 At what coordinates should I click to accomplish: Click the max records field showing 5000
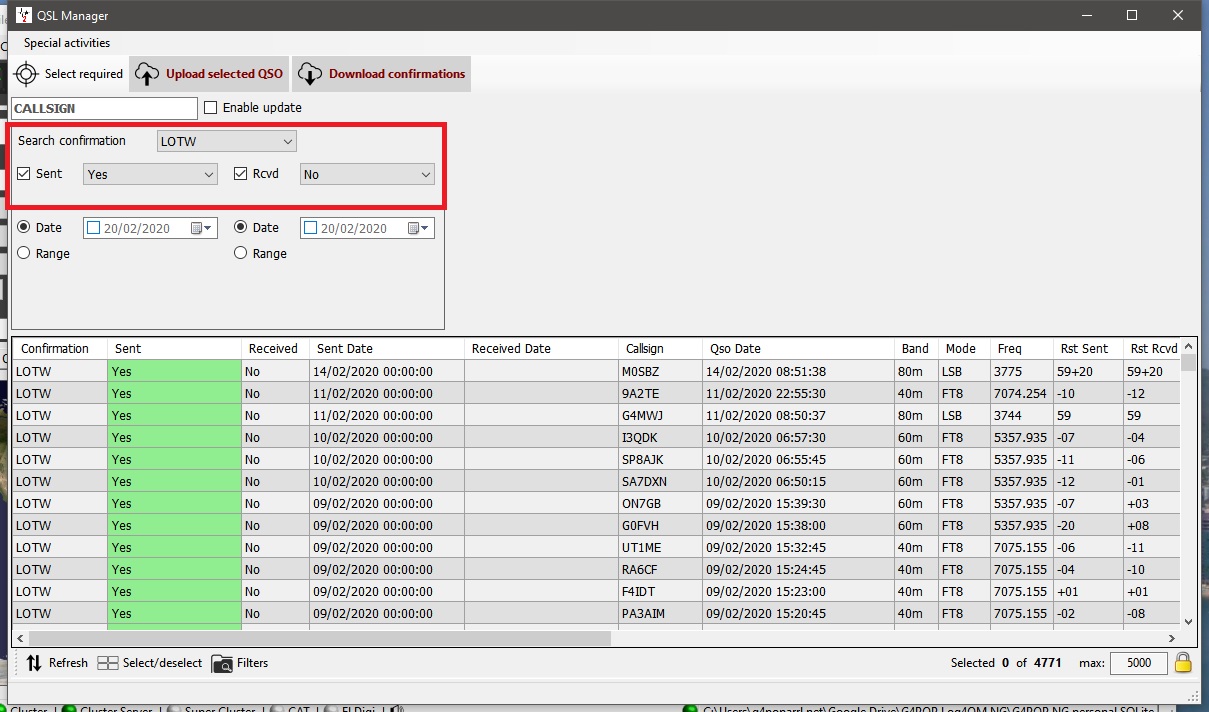point(1137,662)
